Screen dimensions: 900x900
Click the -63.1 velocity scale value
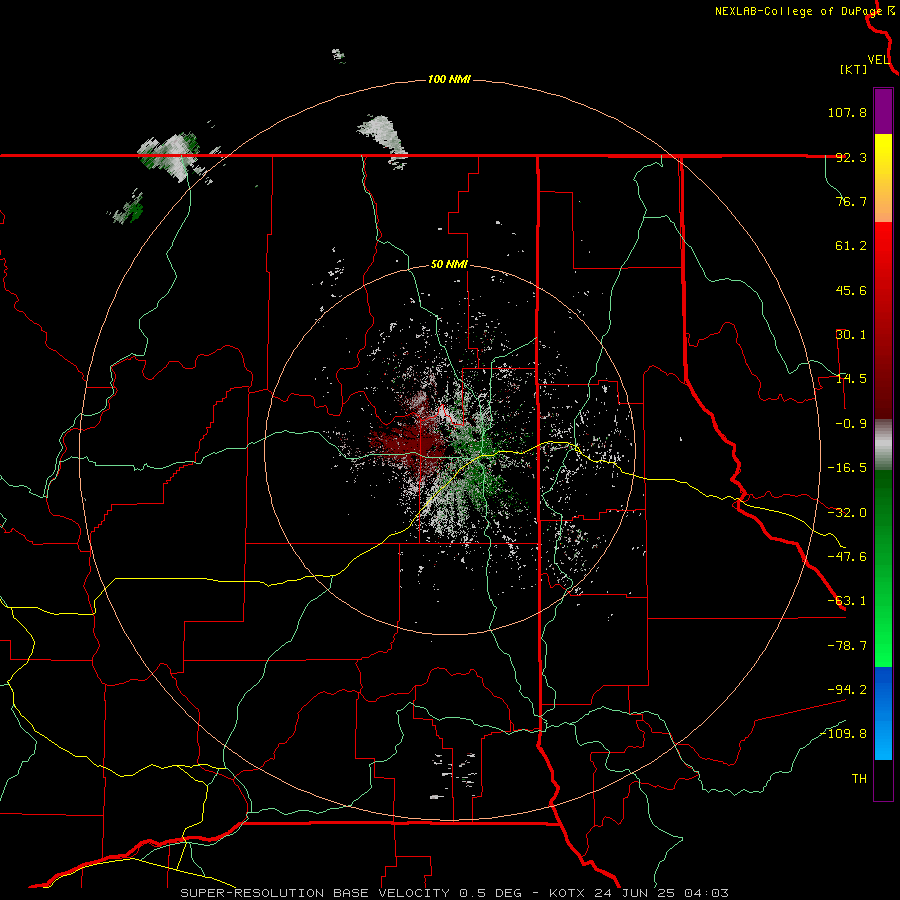click(x=847, y=601)
